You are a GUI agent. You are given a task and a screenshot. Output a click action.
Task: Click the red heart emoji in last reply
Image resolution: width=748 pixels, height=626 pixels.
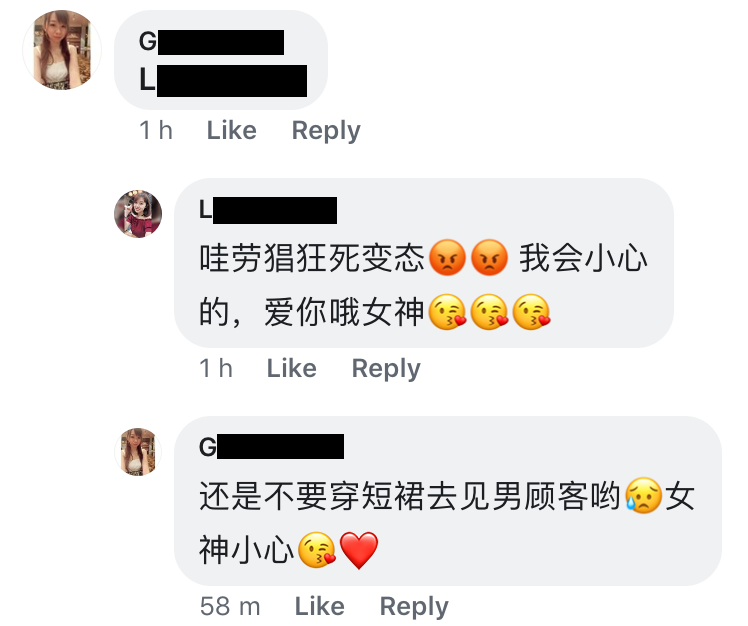point(359,550)
